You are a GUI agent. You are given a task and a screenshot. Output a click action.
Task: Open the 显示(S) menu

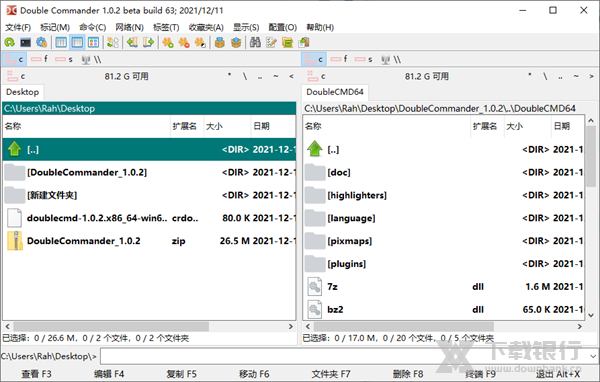246,27
